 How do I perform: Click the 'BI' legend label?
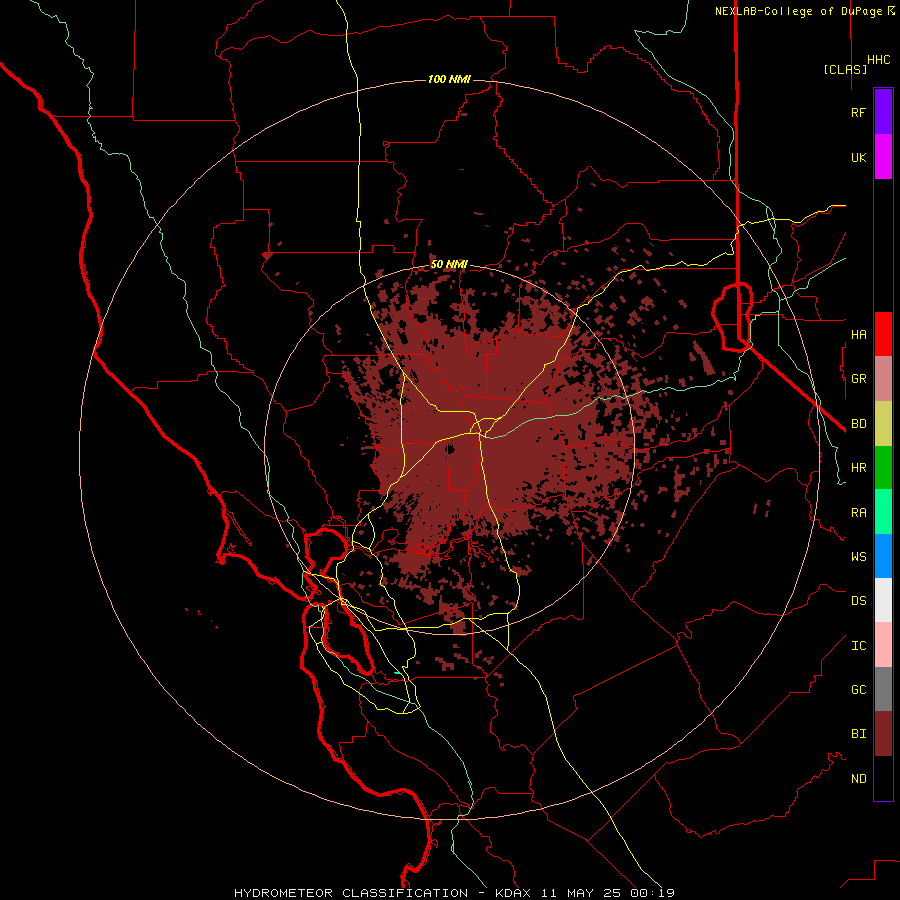pyautogui.click(x=858, y=734)
